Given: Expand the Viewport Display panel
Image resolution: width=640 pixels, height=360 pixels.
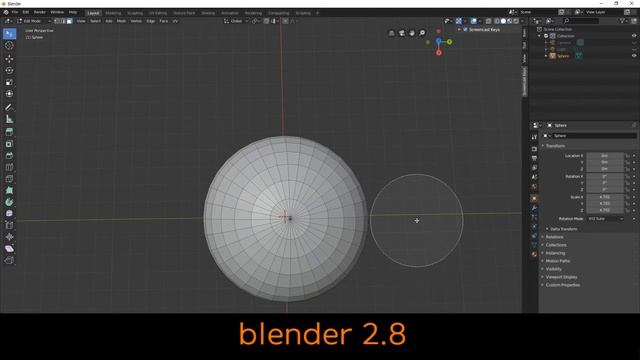Looking at the screenshot, I should [x=561, y=277].
